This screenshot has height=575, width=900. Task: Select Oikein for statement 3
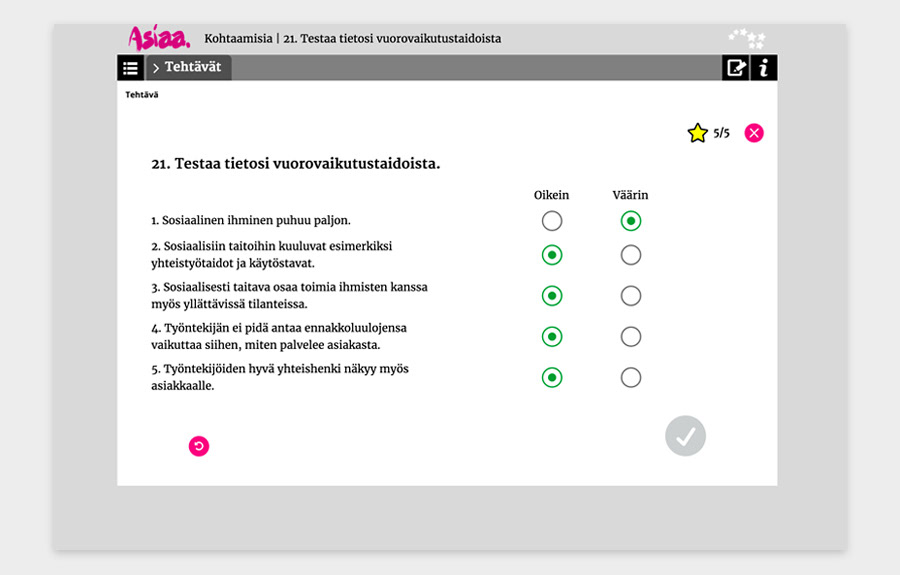tap(551, 296)
